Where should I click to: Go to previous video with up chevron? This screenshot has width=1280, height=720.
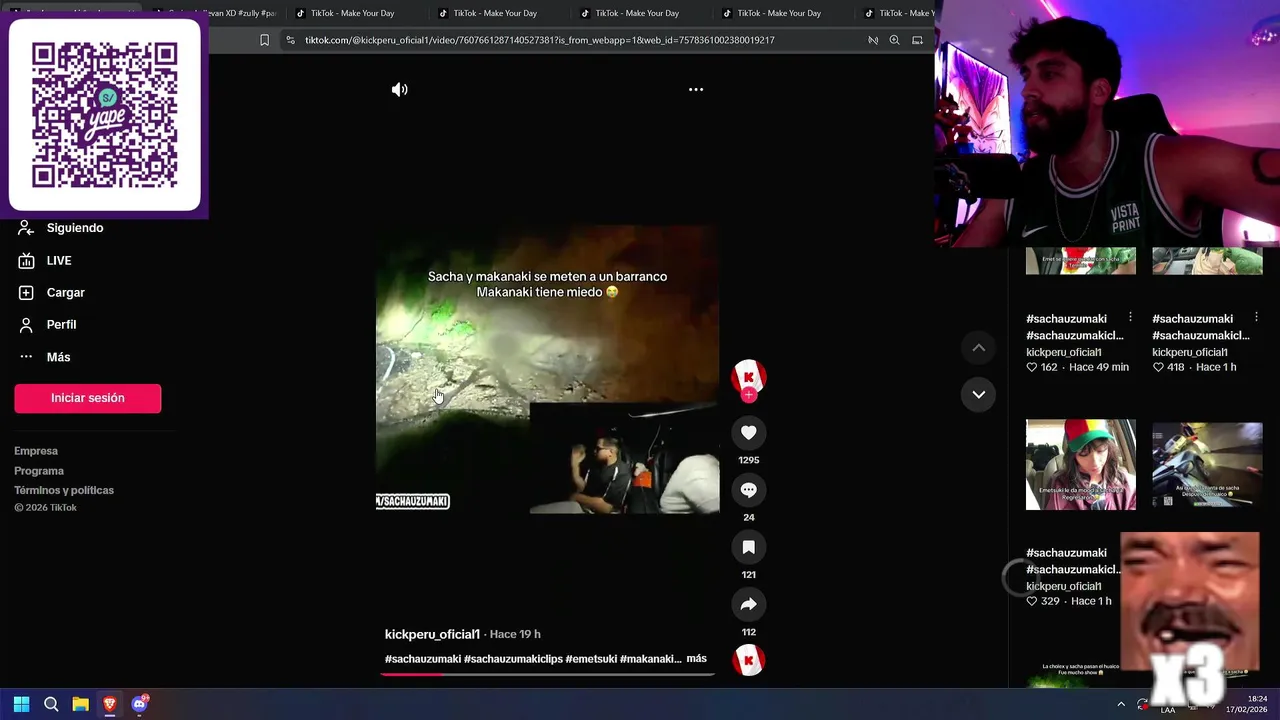click(979, 347)
